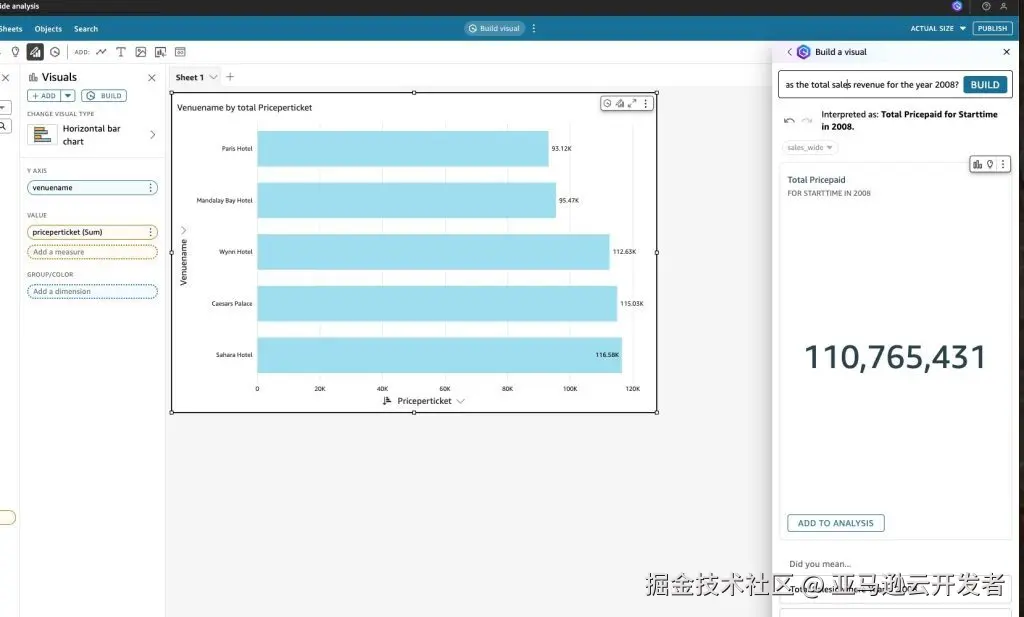Go back in Build a visual panel
This screenshot has width=1024, height=617.
pos(789,52)
